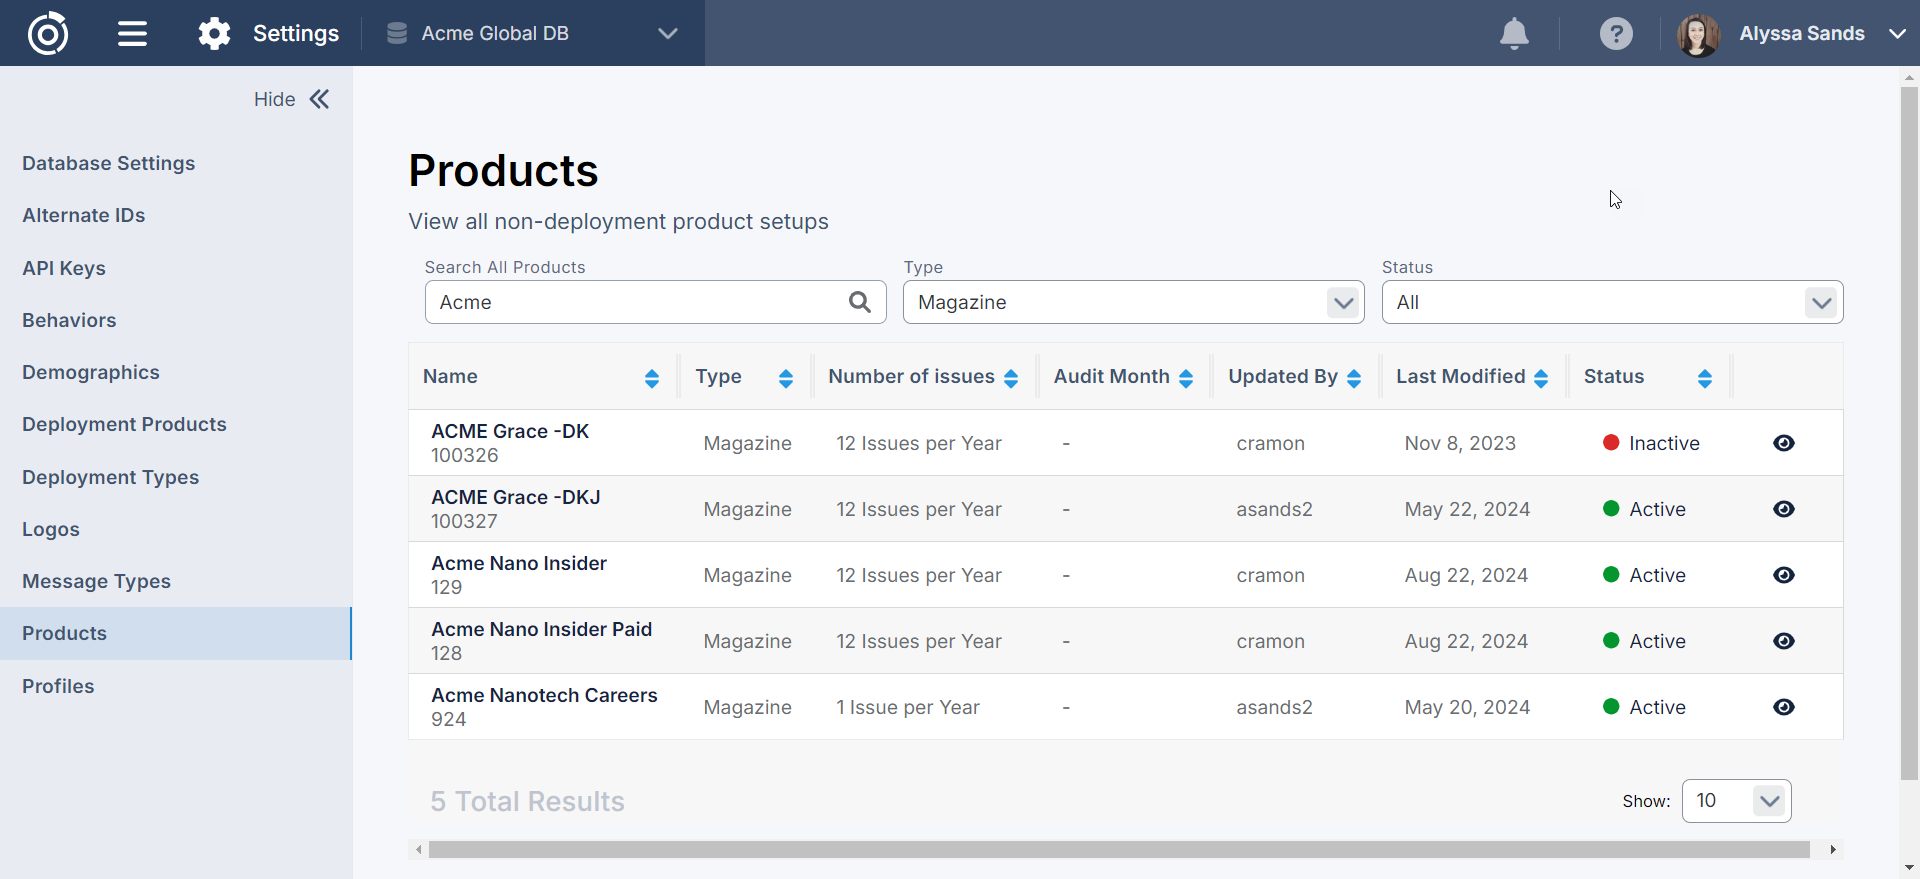Open the notifications bell
The image size is (1920, 879).
(x=1514, y=33)
